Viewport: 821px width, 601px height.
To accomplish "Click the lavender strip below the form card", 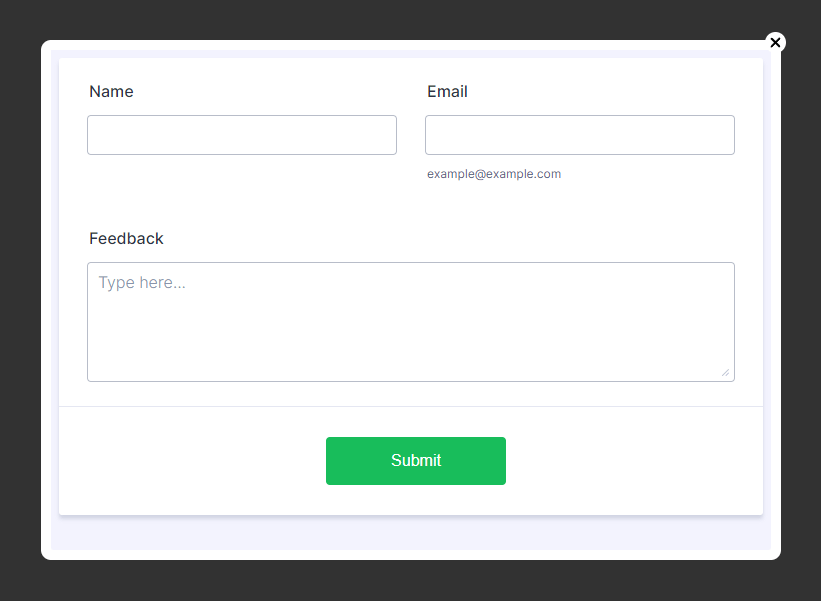I will (x=410, y=533).
